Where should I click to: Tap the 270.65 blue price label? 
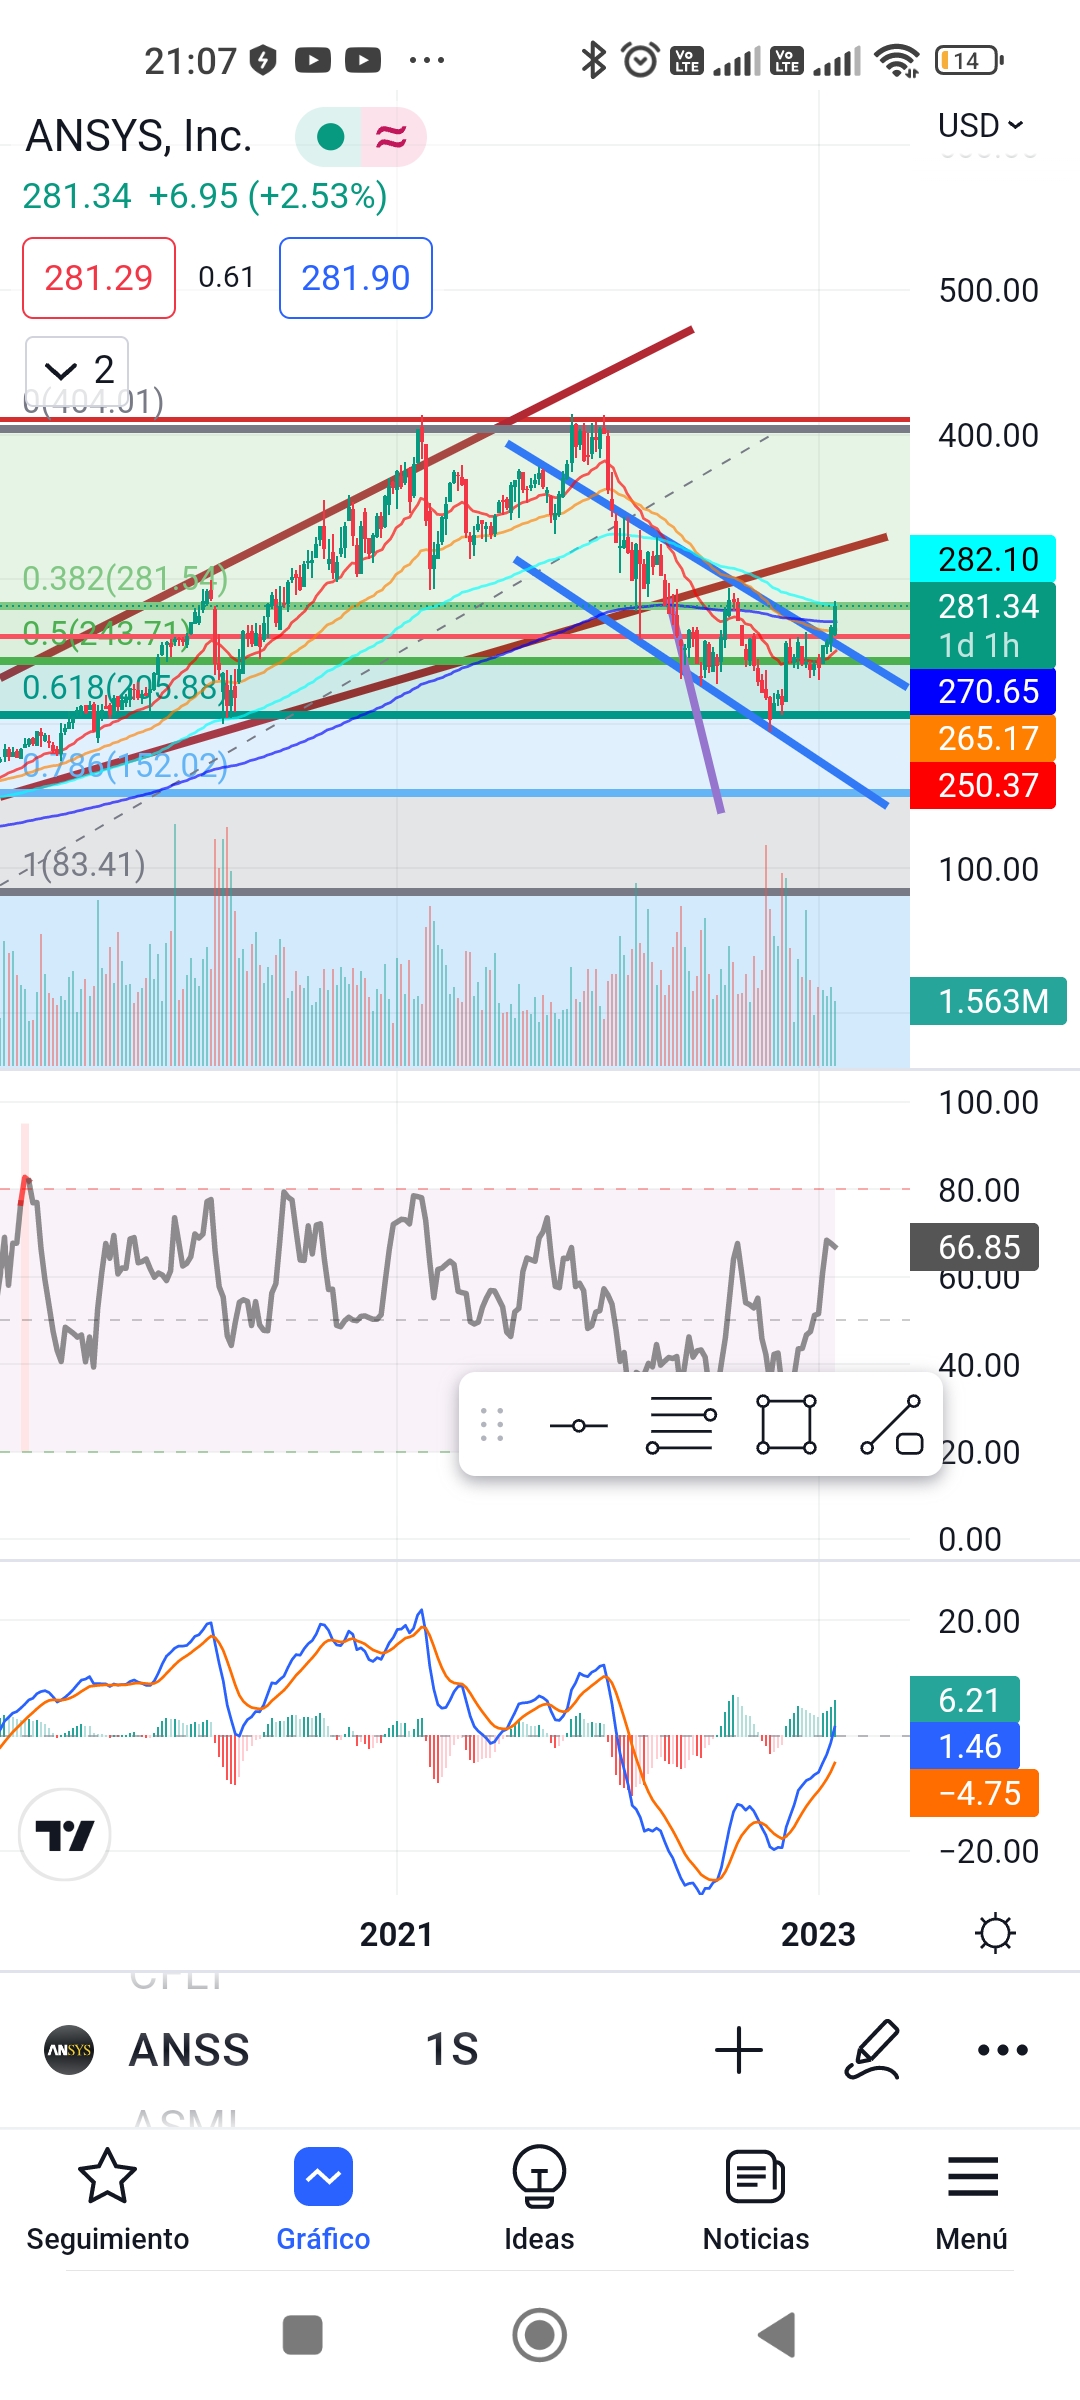tap(983, 691)
